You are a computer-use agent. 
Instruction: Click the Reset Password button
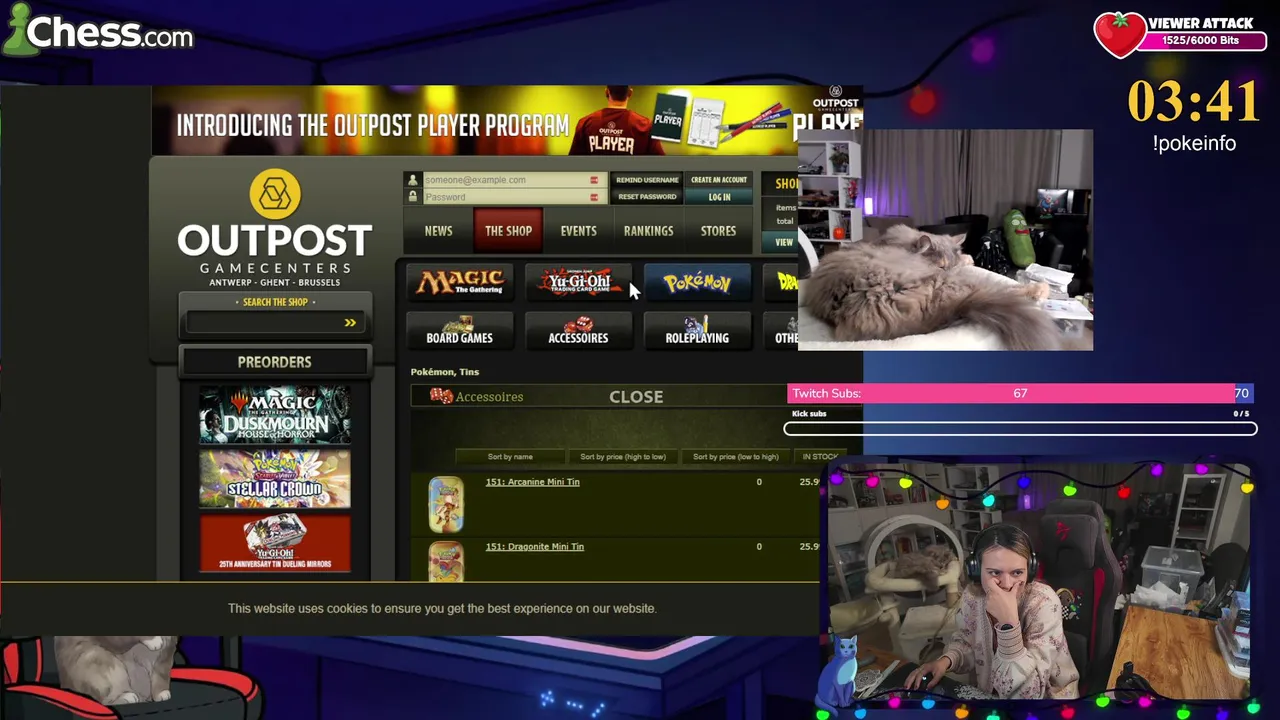[x=647, y=197]
